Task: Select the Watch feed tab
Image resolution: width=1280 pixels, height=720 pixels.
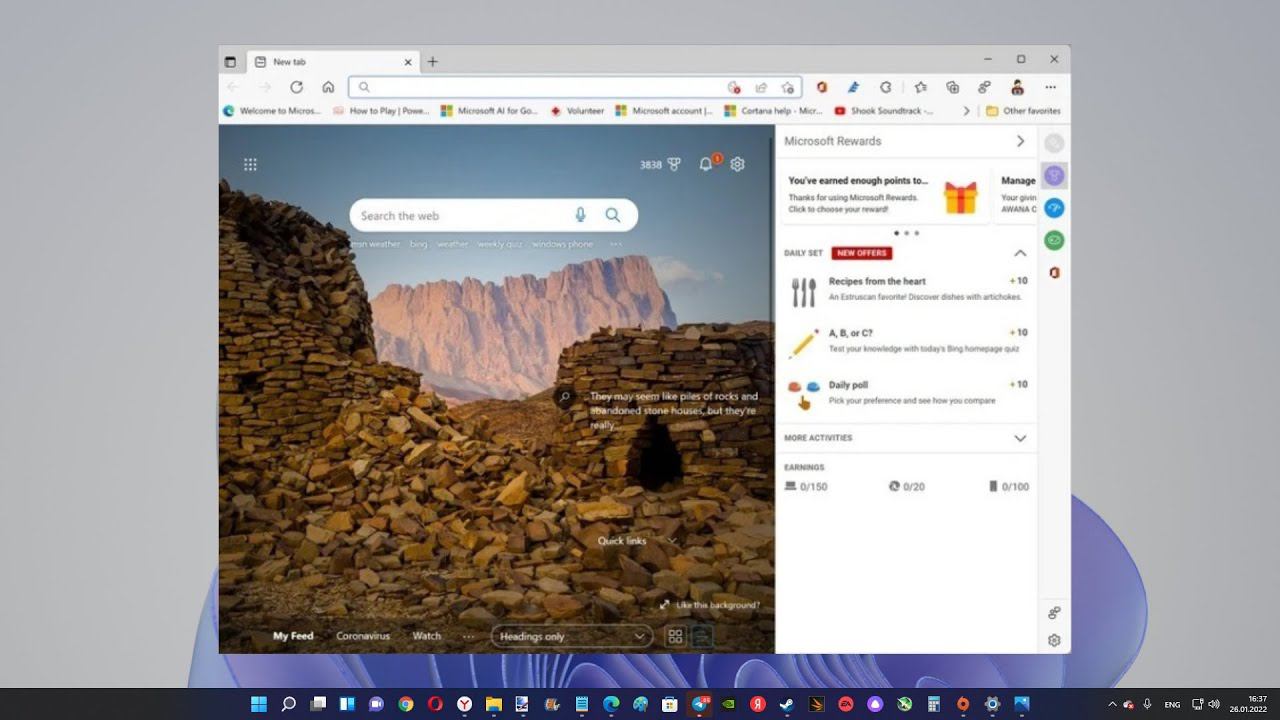Action: [427, 636]
